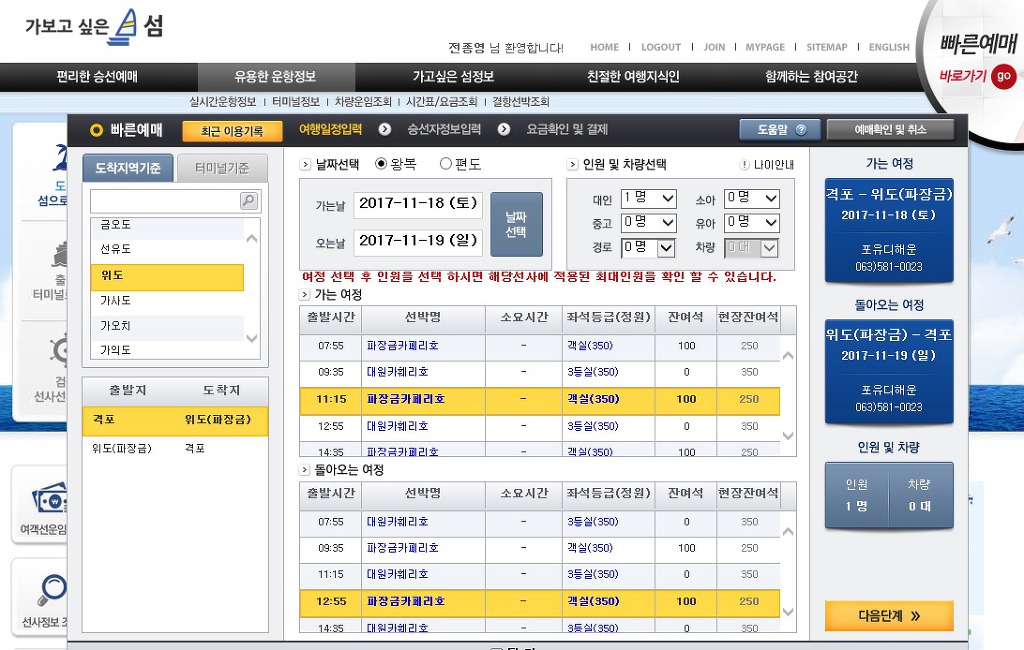Switch to the 터미널기준 tab

pos(222,168)
